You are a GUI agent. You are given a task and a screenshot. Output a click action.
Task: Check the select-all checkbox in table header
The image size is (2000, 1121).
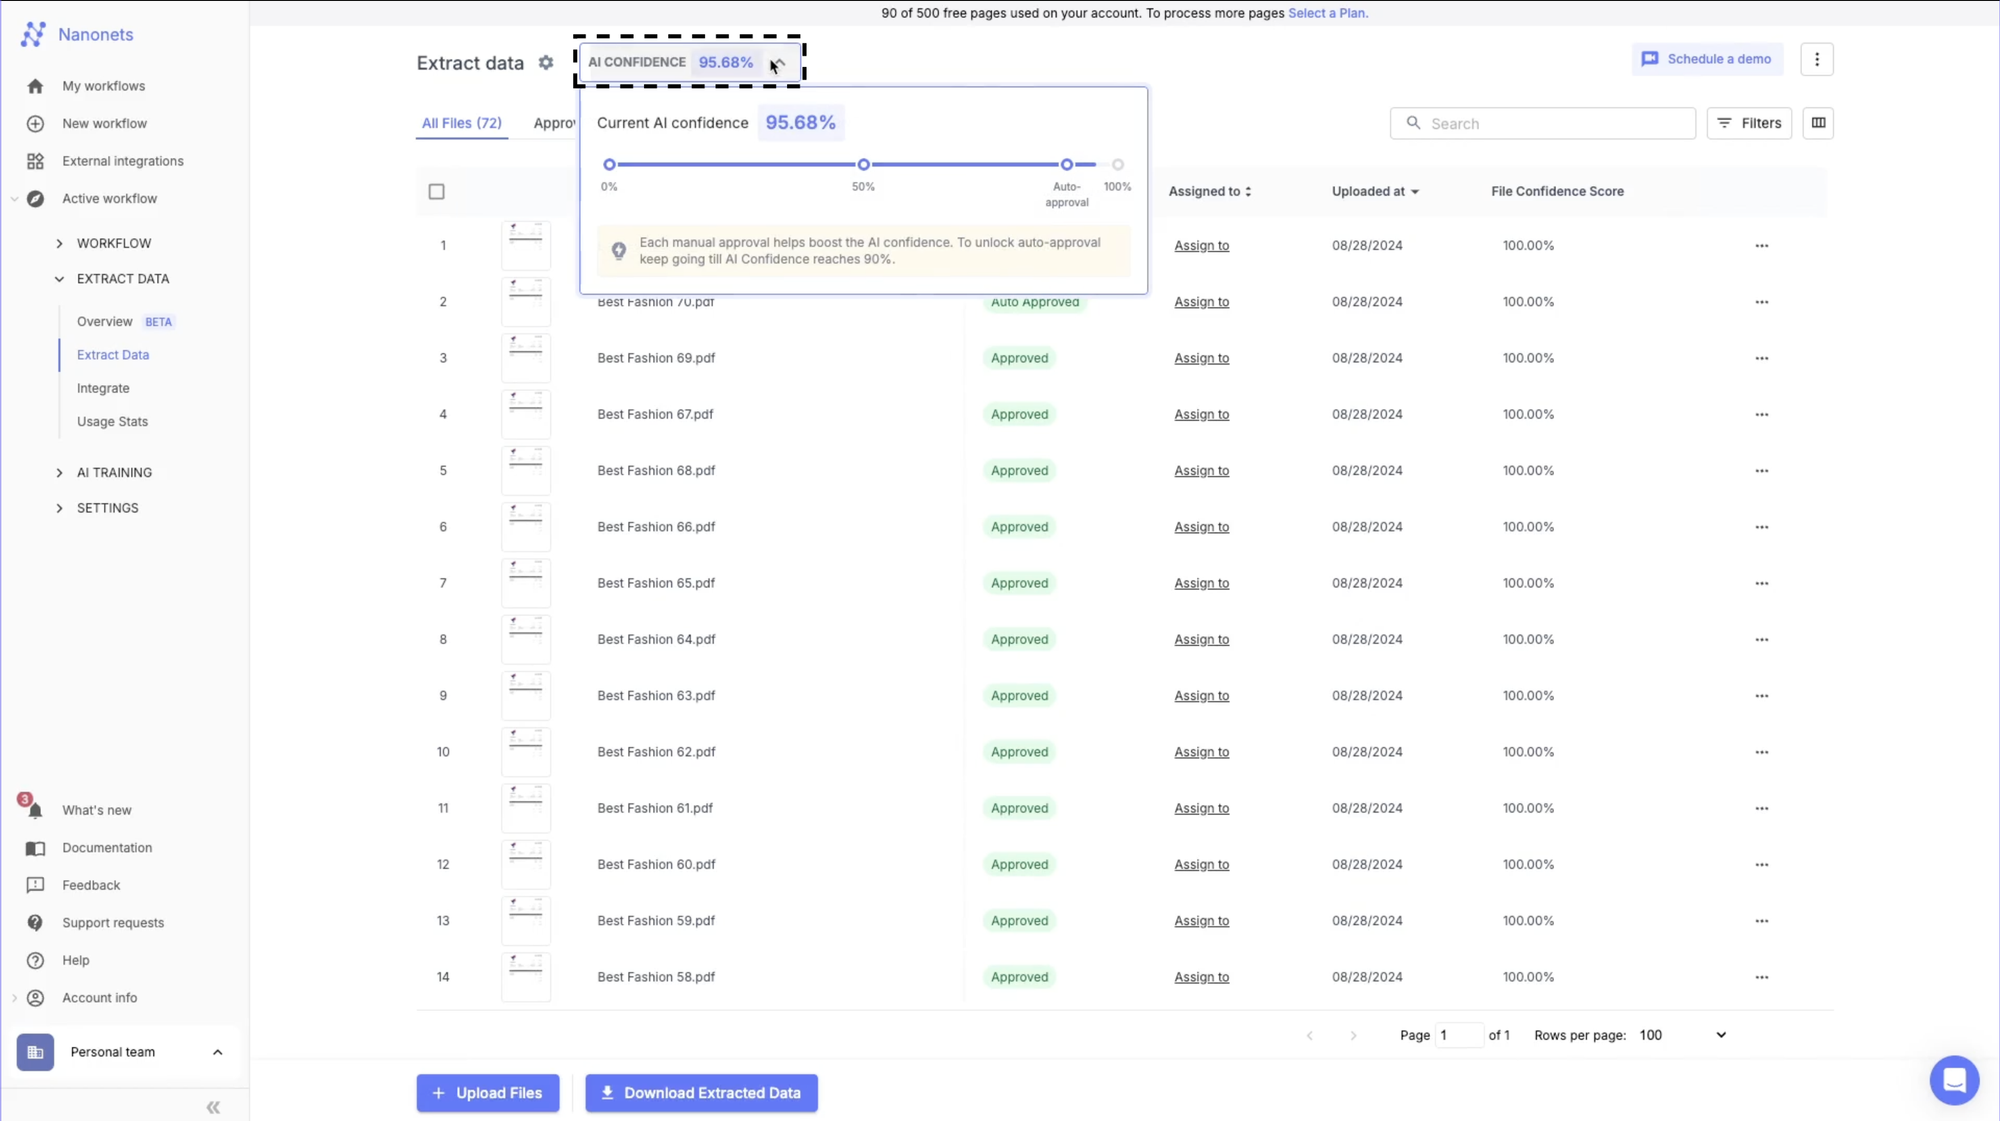[436, 191]
